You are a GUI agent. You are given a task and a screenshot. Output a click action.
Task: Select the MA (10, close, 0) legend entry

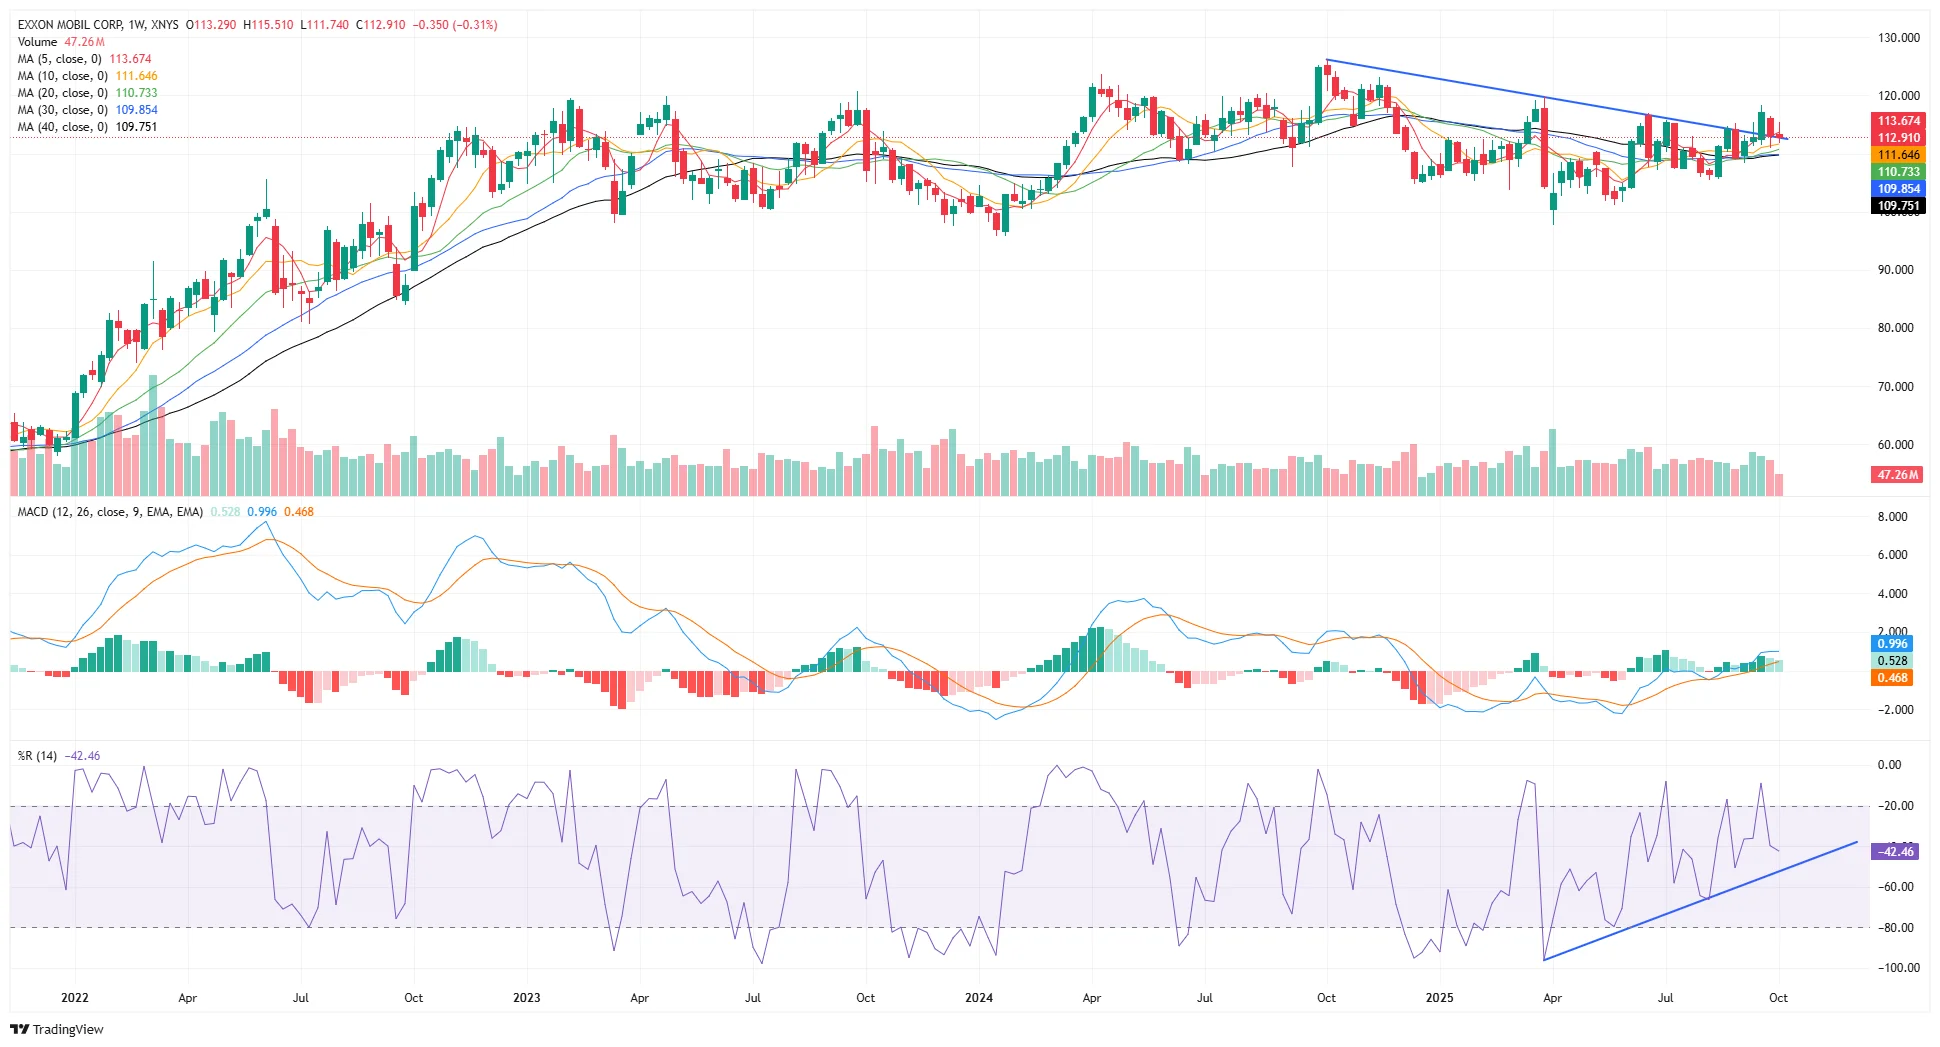[60, 76]
